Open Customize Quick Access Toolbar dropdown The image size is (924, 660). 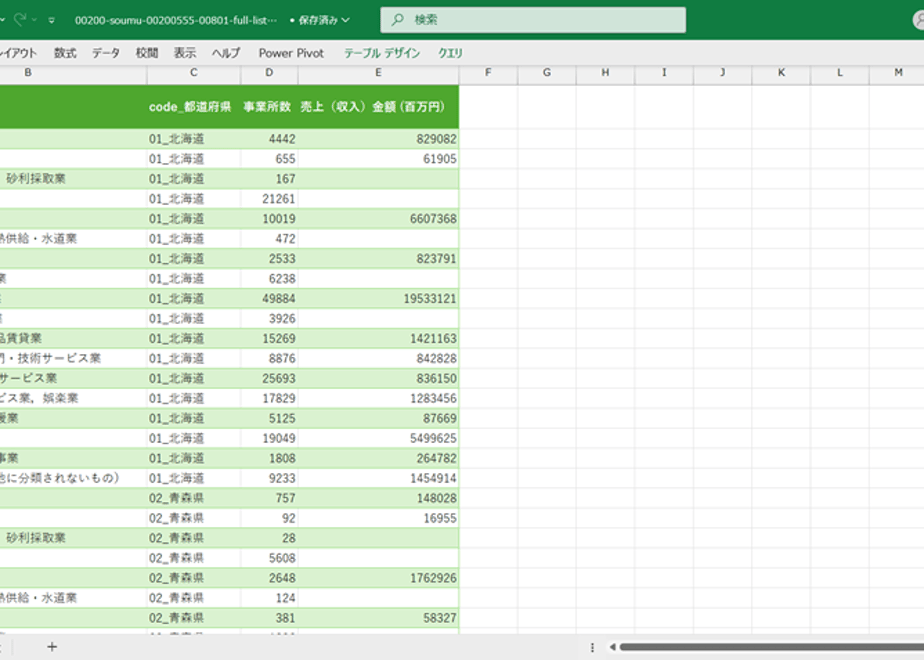(x=52, y=20)
